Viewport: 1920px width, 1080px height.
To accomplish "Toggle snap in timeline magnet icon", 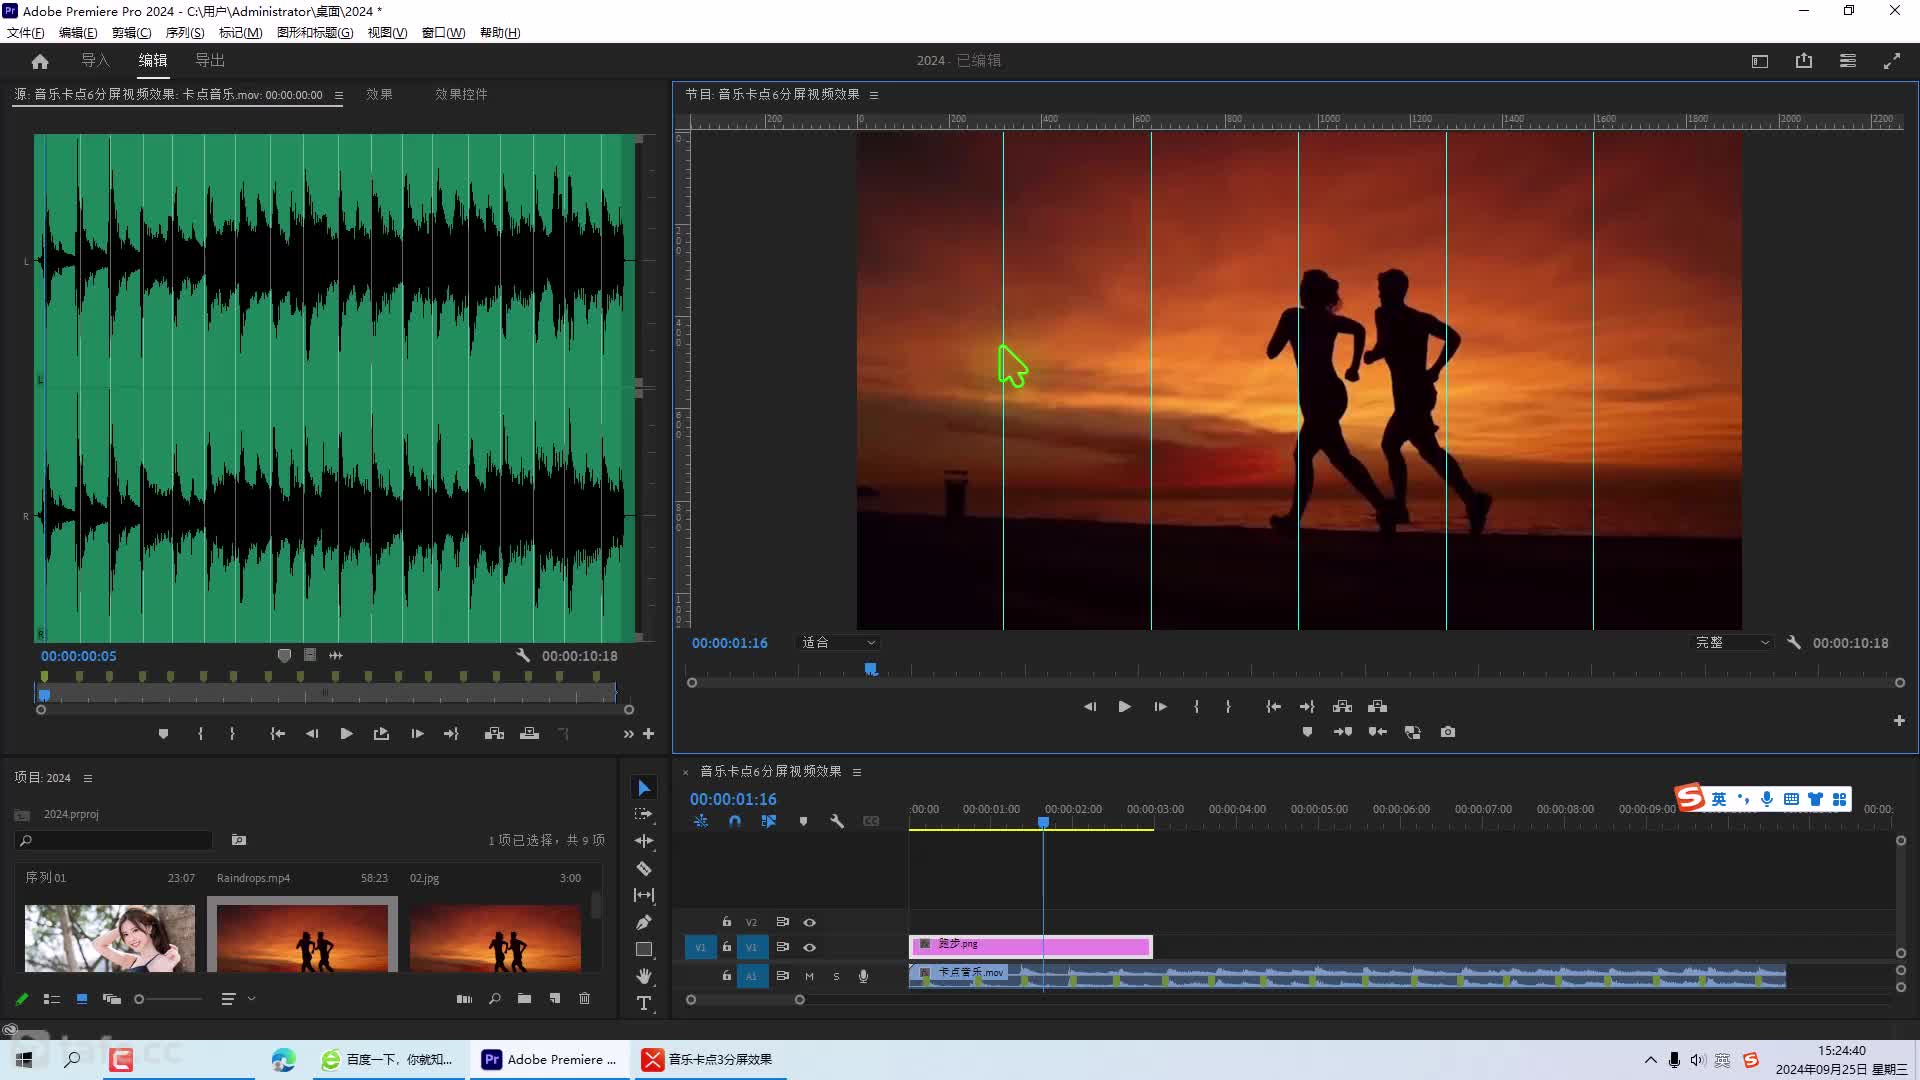I will (x=735, y=821).
